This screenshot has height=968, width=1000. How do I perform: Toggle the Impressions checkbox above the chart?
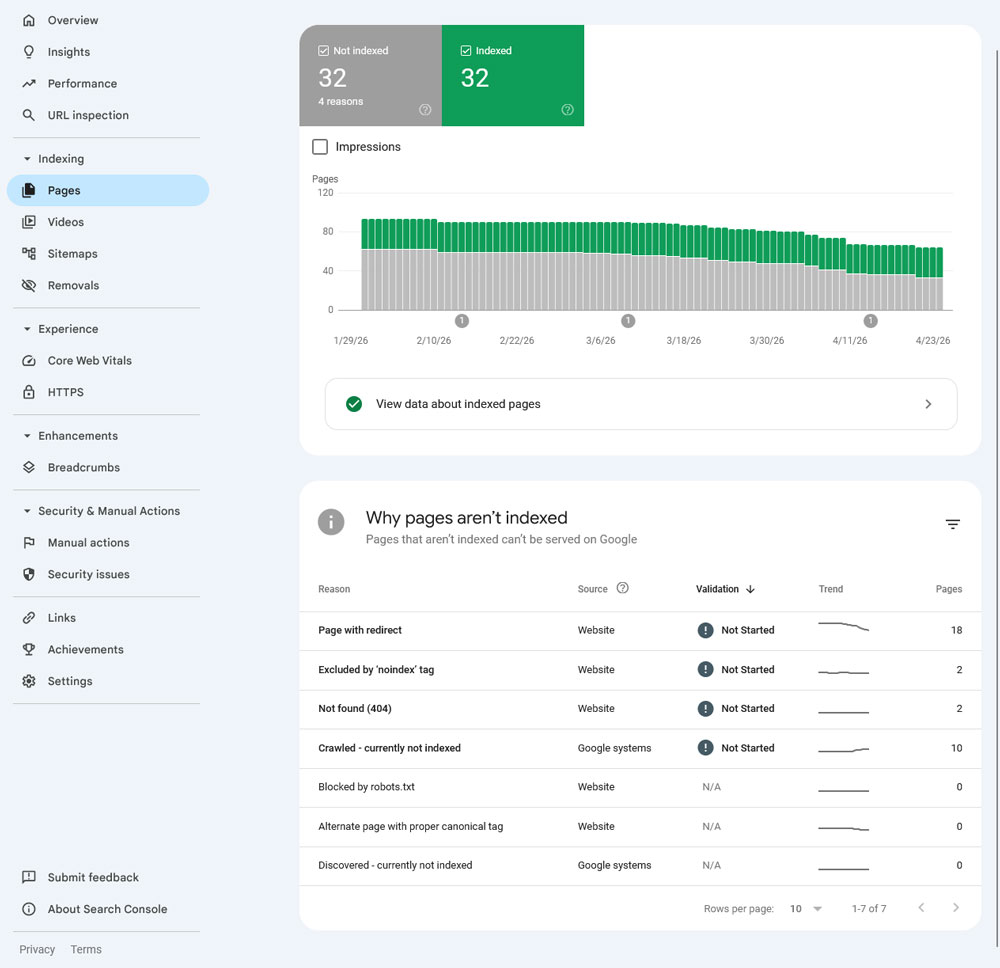pos(320,146)
